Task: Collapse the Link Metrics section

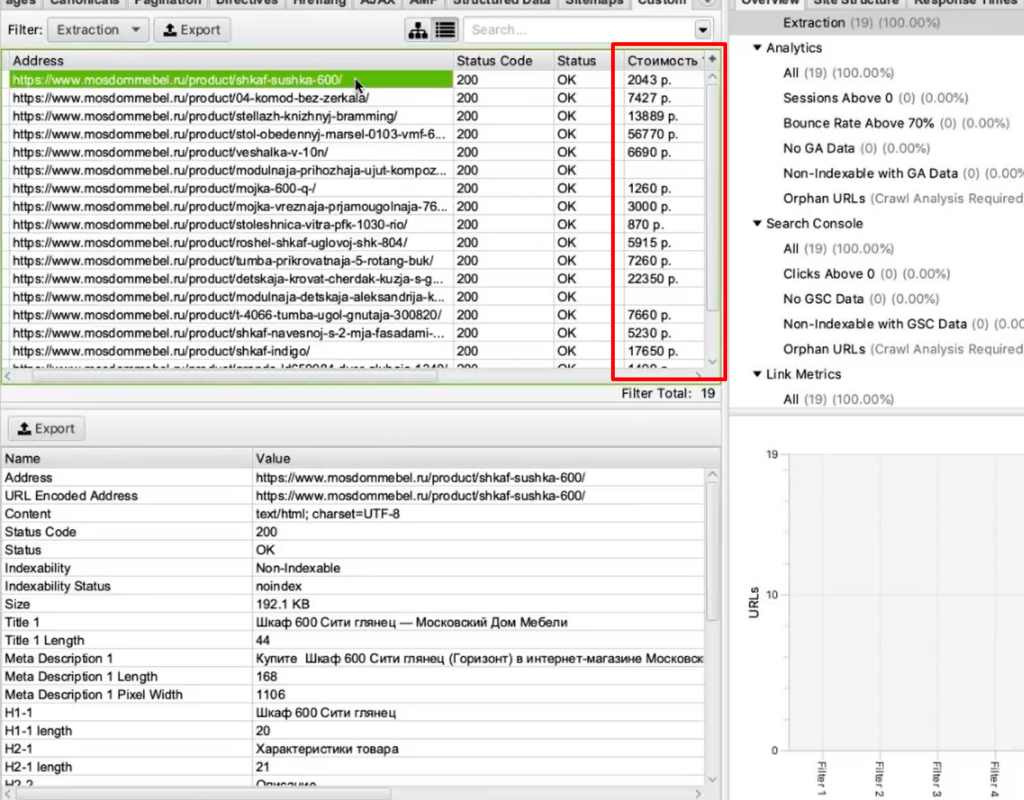Action: [x=758, y=375]
